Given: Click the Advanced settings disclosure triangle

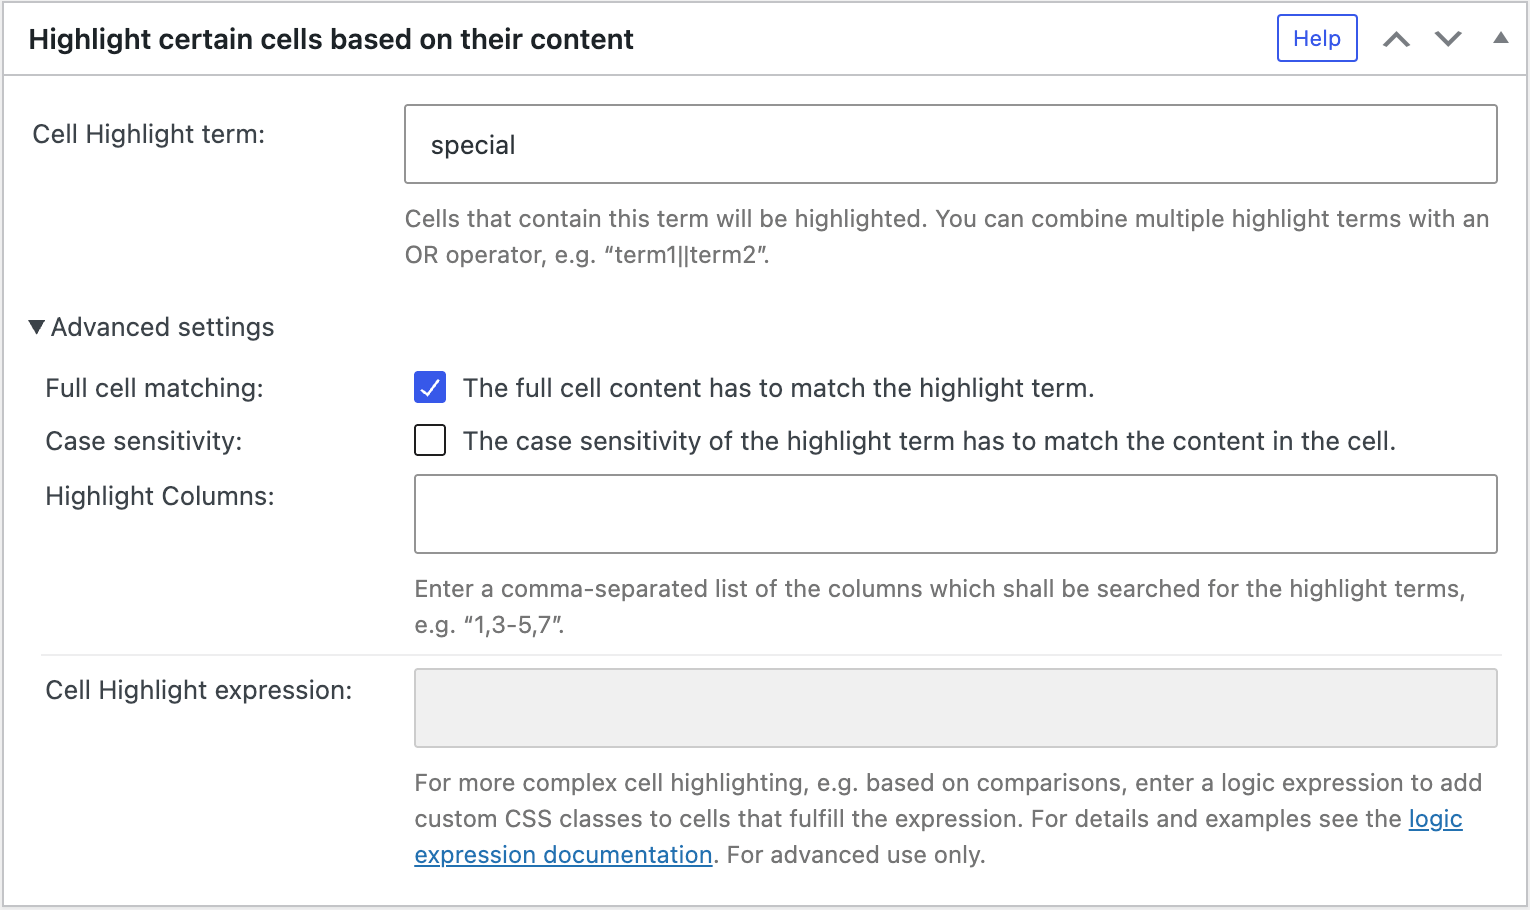Looking at the screenshot, I should [x=36, y=326].
